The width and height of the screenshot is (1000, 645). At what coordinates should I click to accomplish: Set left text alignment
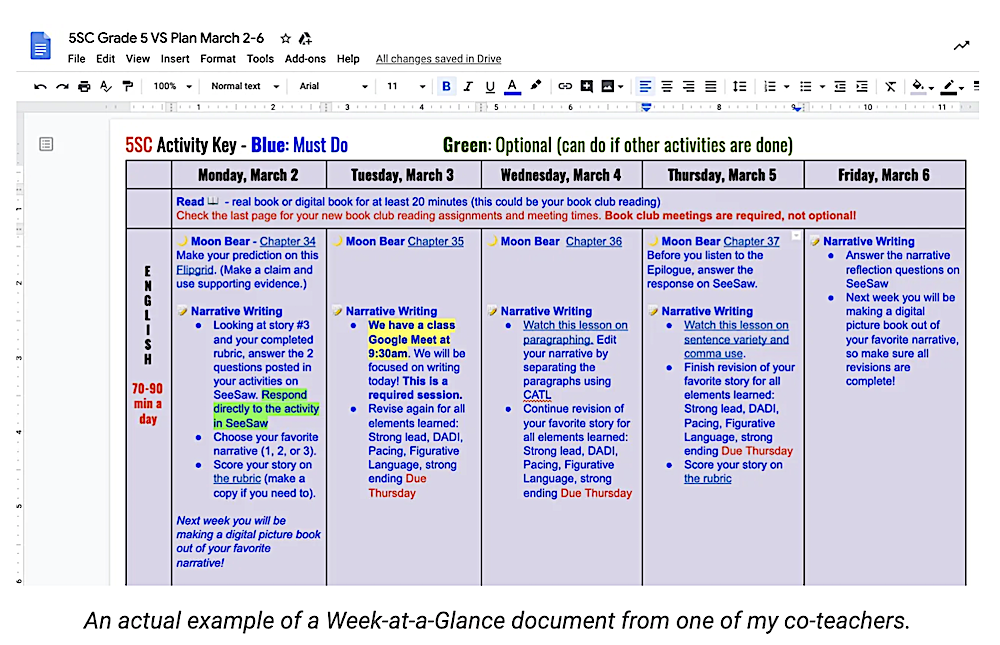(x=645, y=86)
